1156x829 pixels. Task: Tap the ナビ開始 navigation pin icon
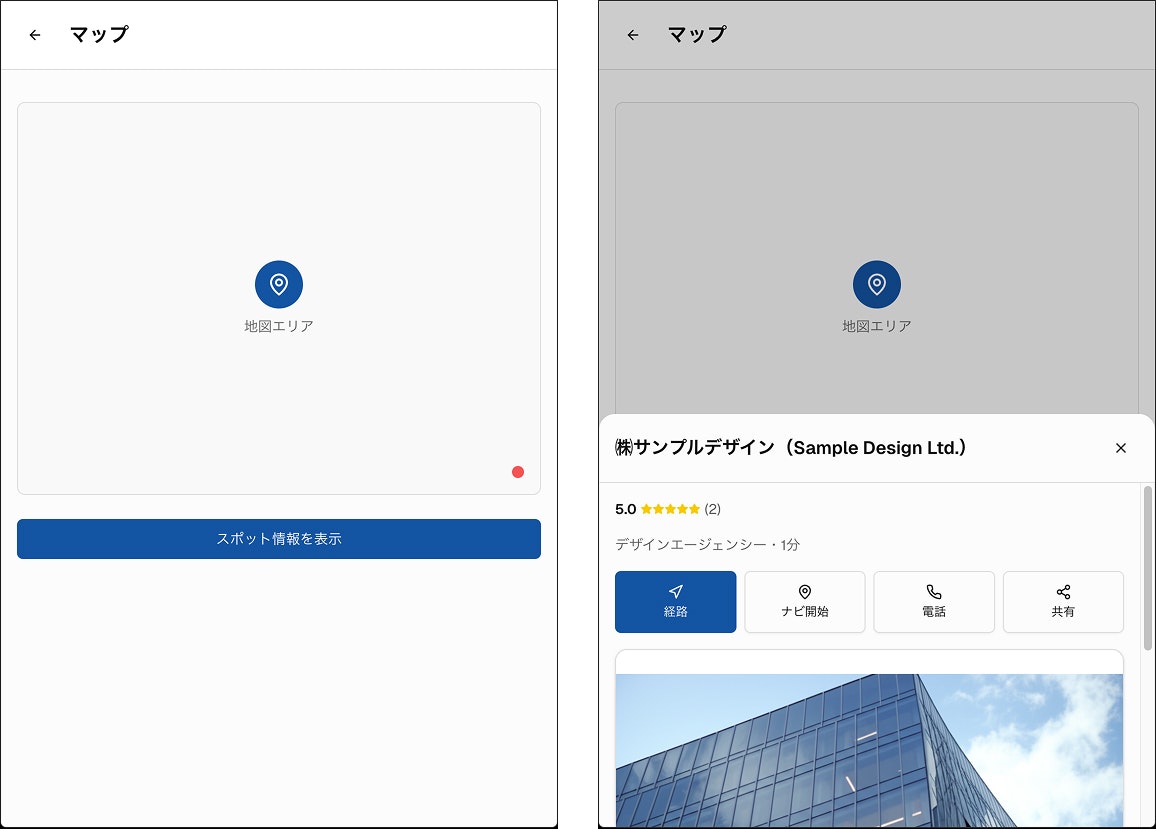click(804, 592)
